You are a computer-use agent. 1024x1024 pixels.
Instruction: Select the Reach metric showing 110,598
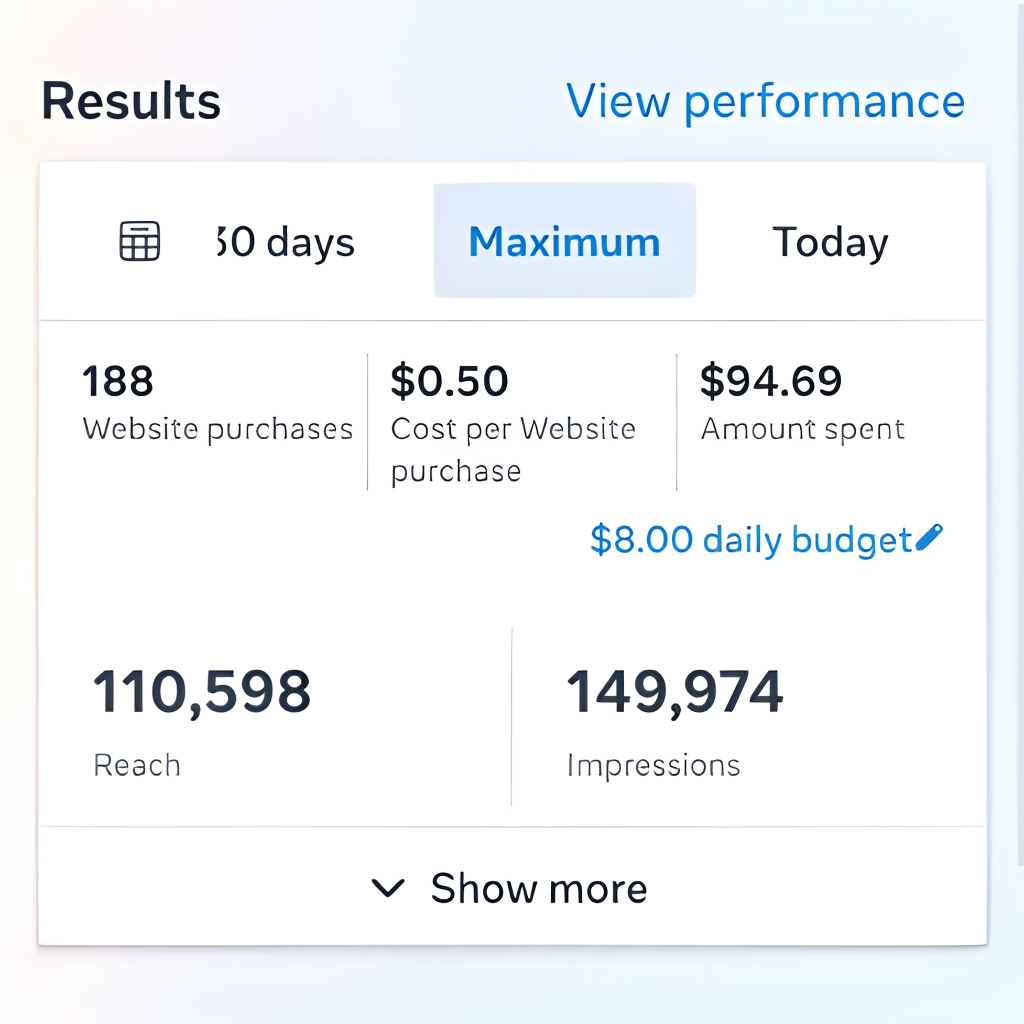click(201, 689)
